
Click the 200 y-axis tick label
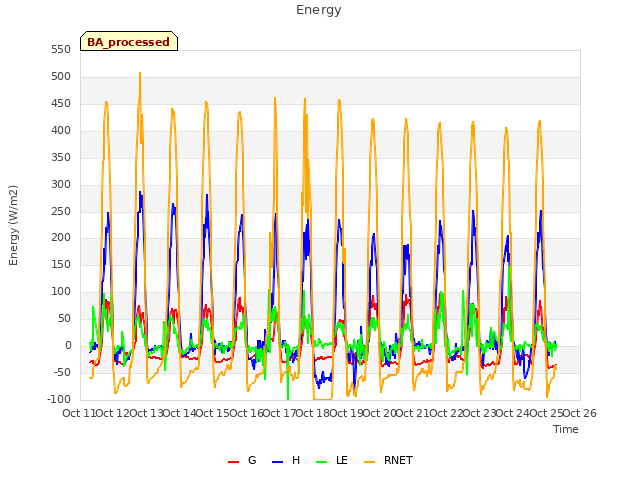coord(61,238)
